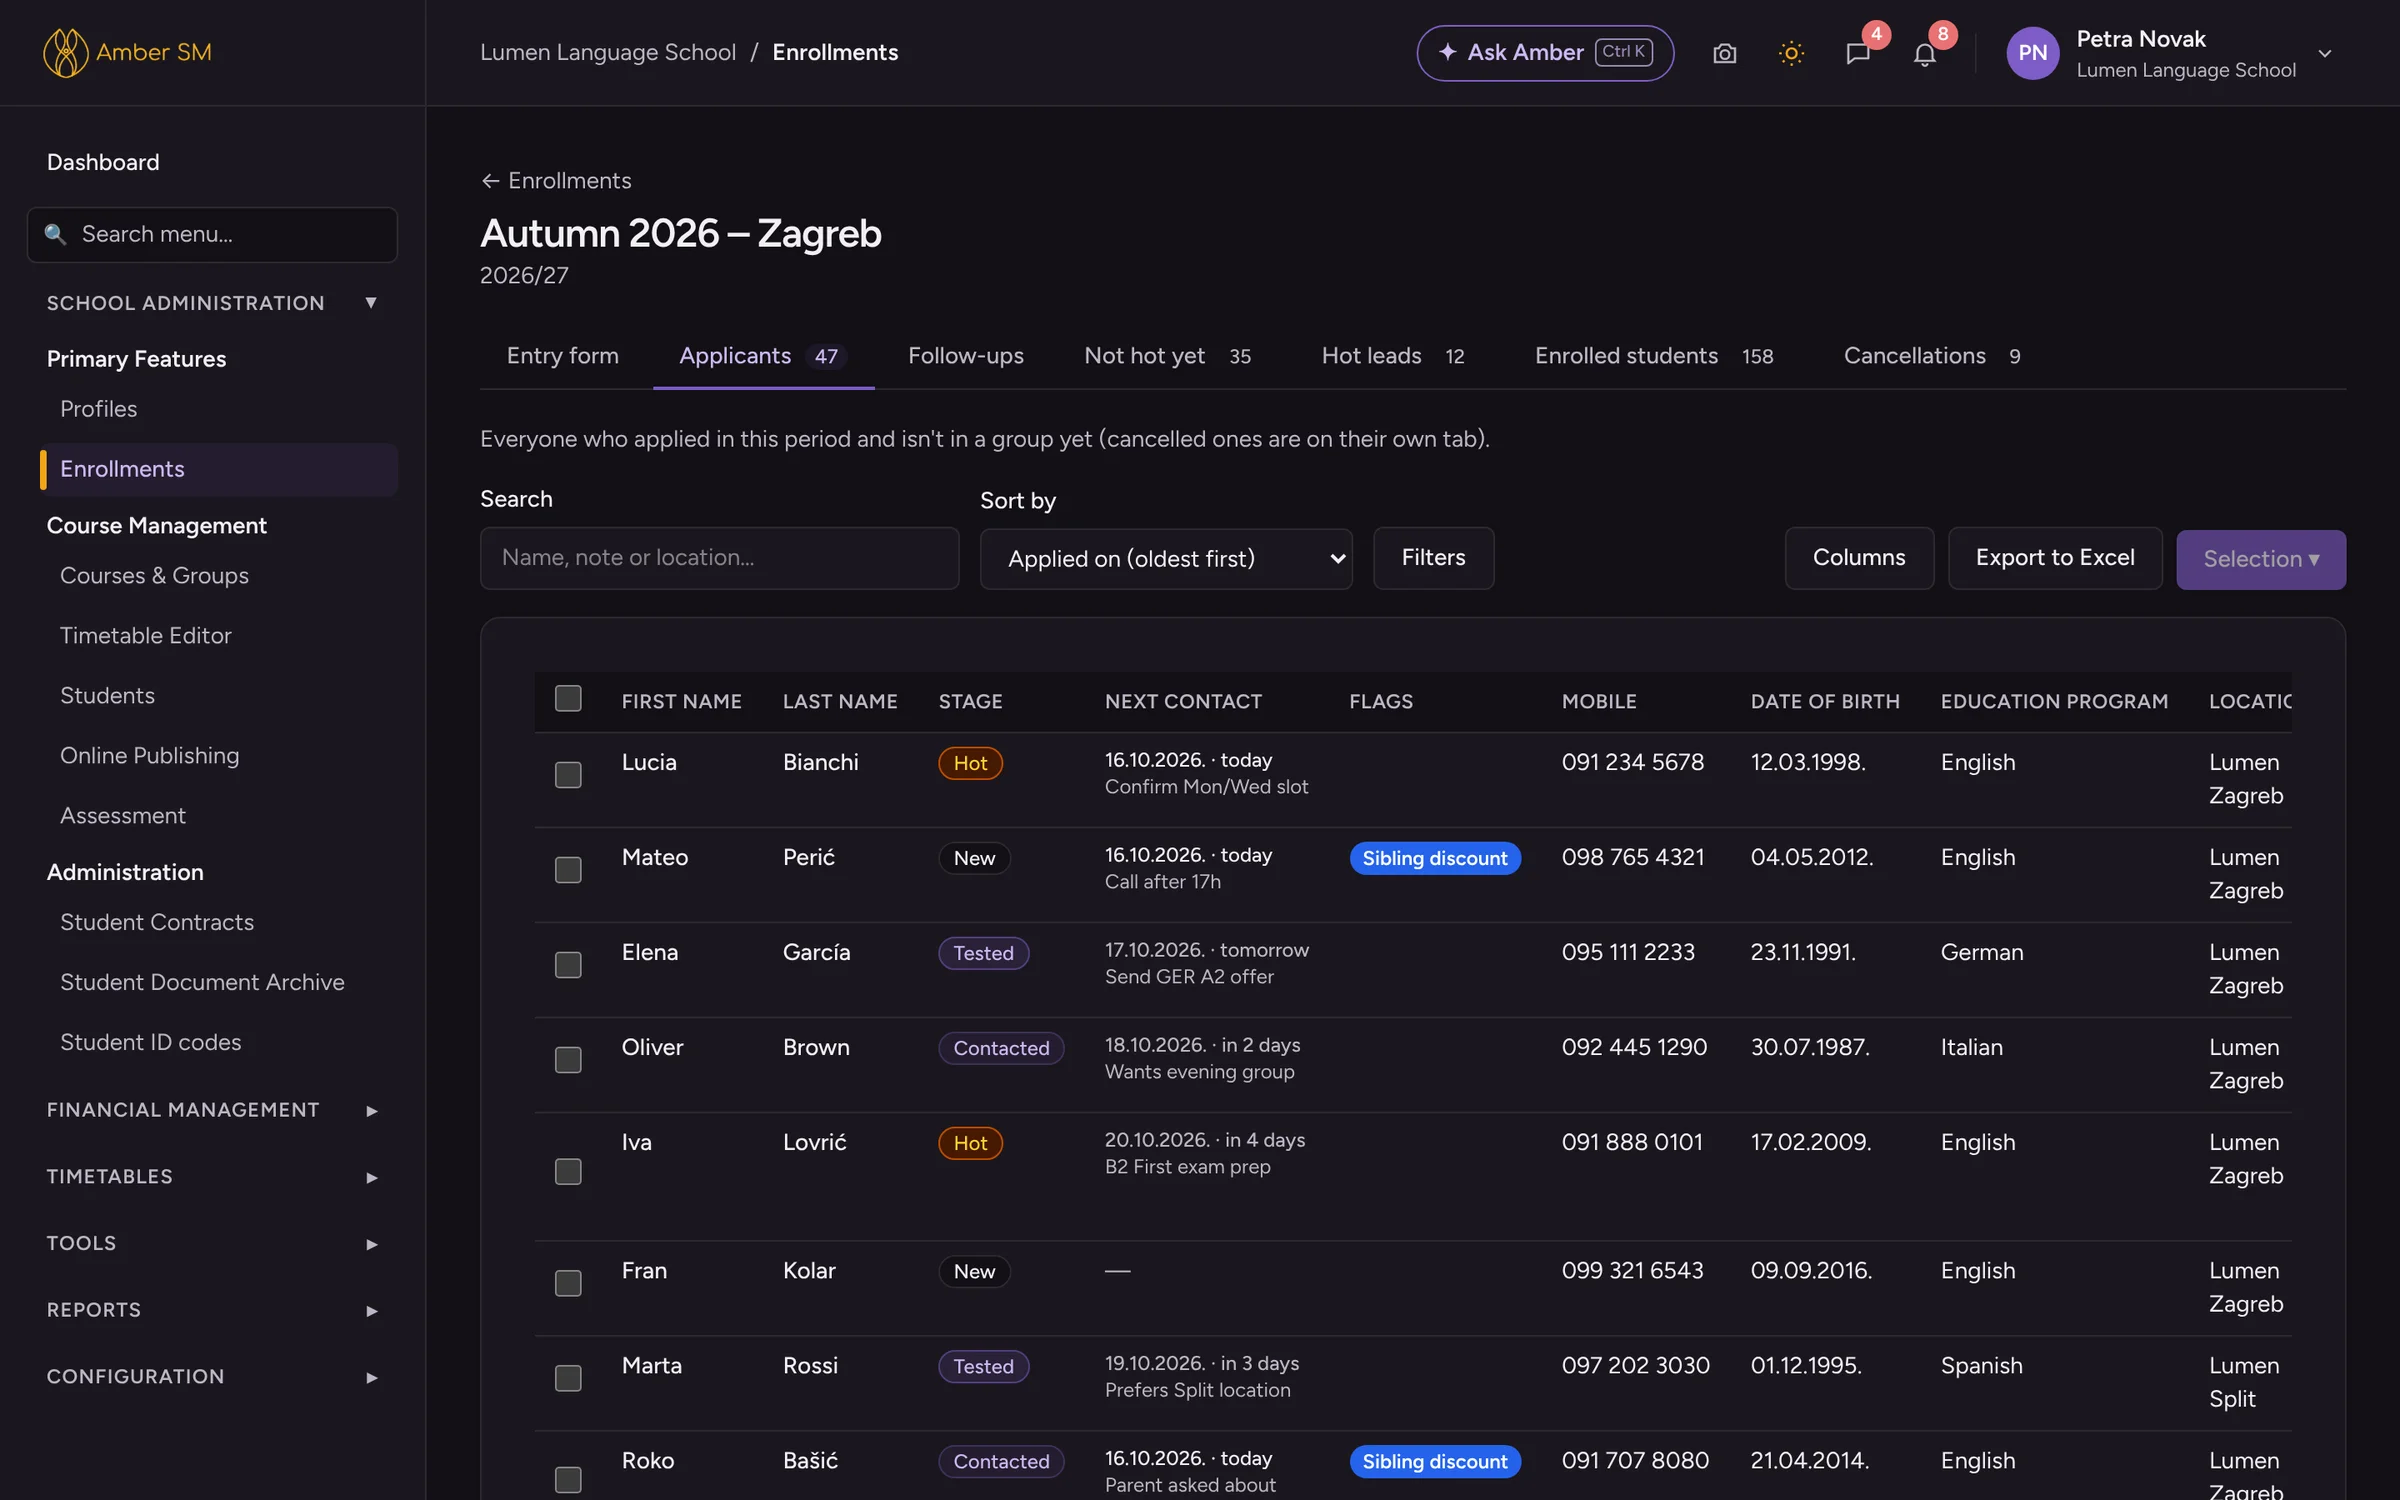The width and height of the screenshot is (2400, 1500).
Task: Click the Hot stage badge for Lucia
Action: point(970,763)
